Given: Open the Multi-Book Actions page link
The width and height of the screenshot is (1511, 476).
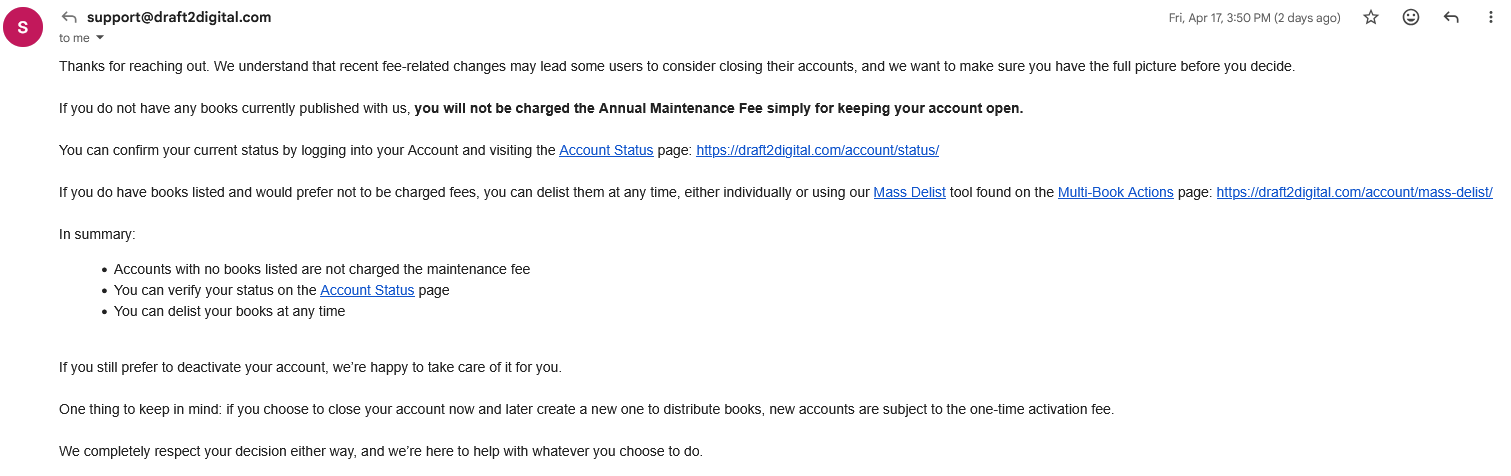Looking at the screenshot, I should point(1115,192).
